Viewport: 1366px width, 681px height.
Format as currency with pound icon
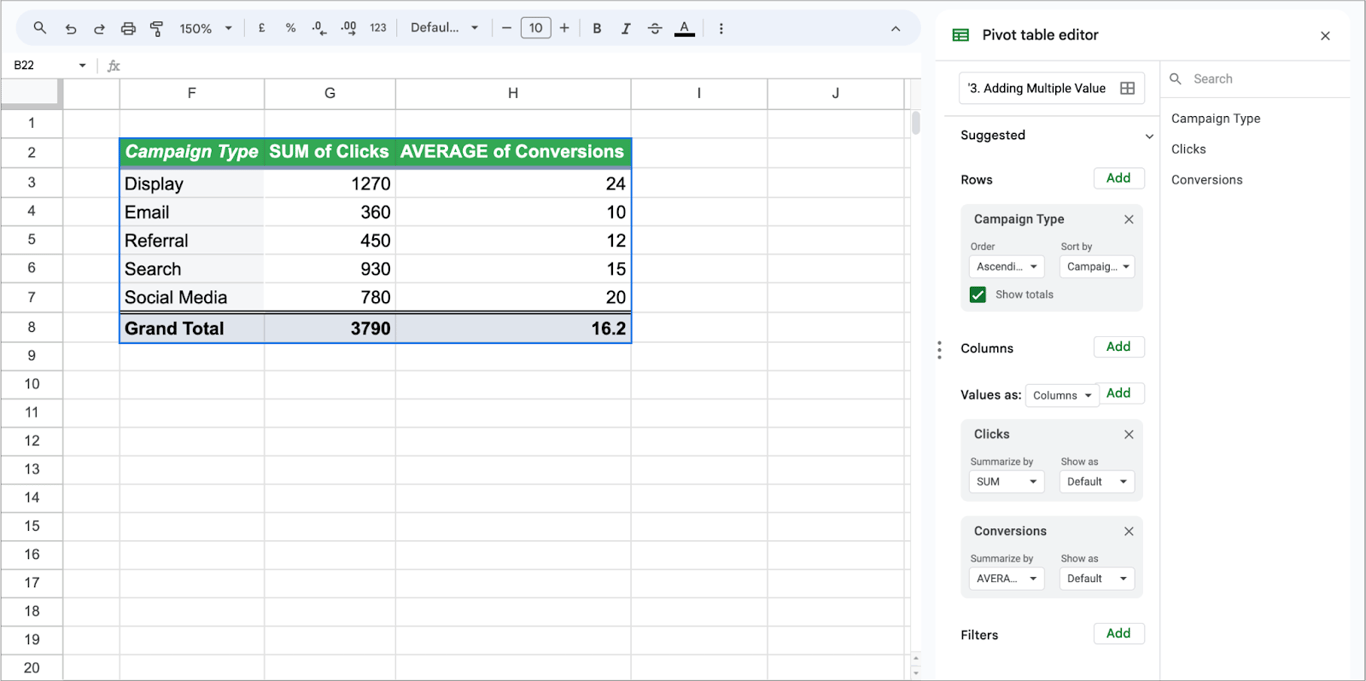pyautogui.click(x=262, y=28)
